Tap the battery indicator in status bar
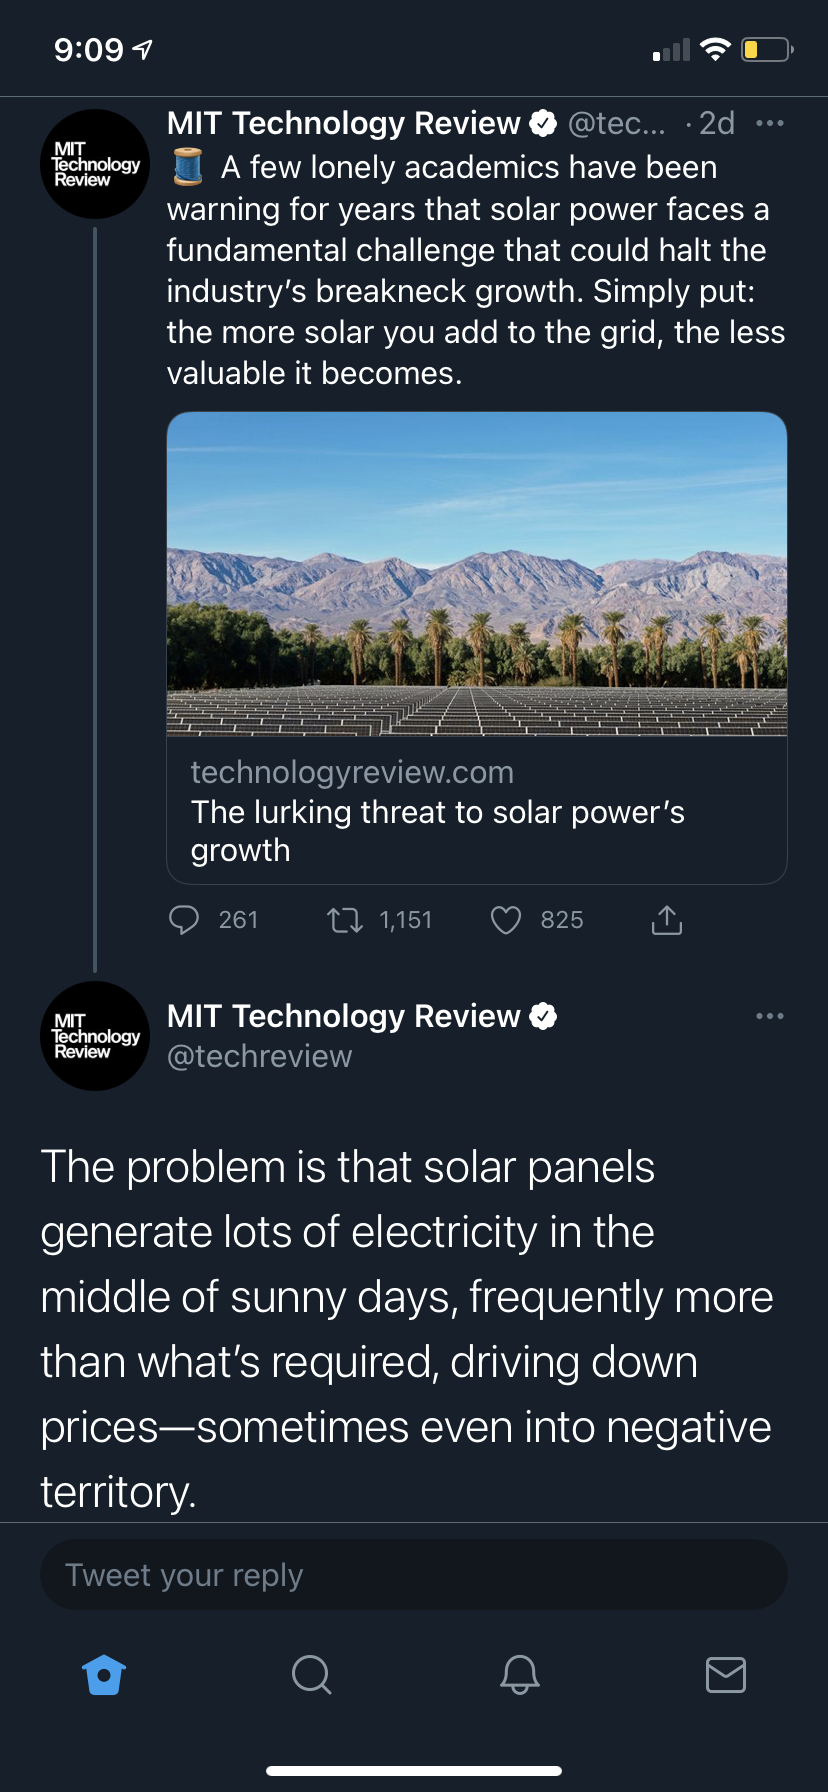 (x=766, y=49)
